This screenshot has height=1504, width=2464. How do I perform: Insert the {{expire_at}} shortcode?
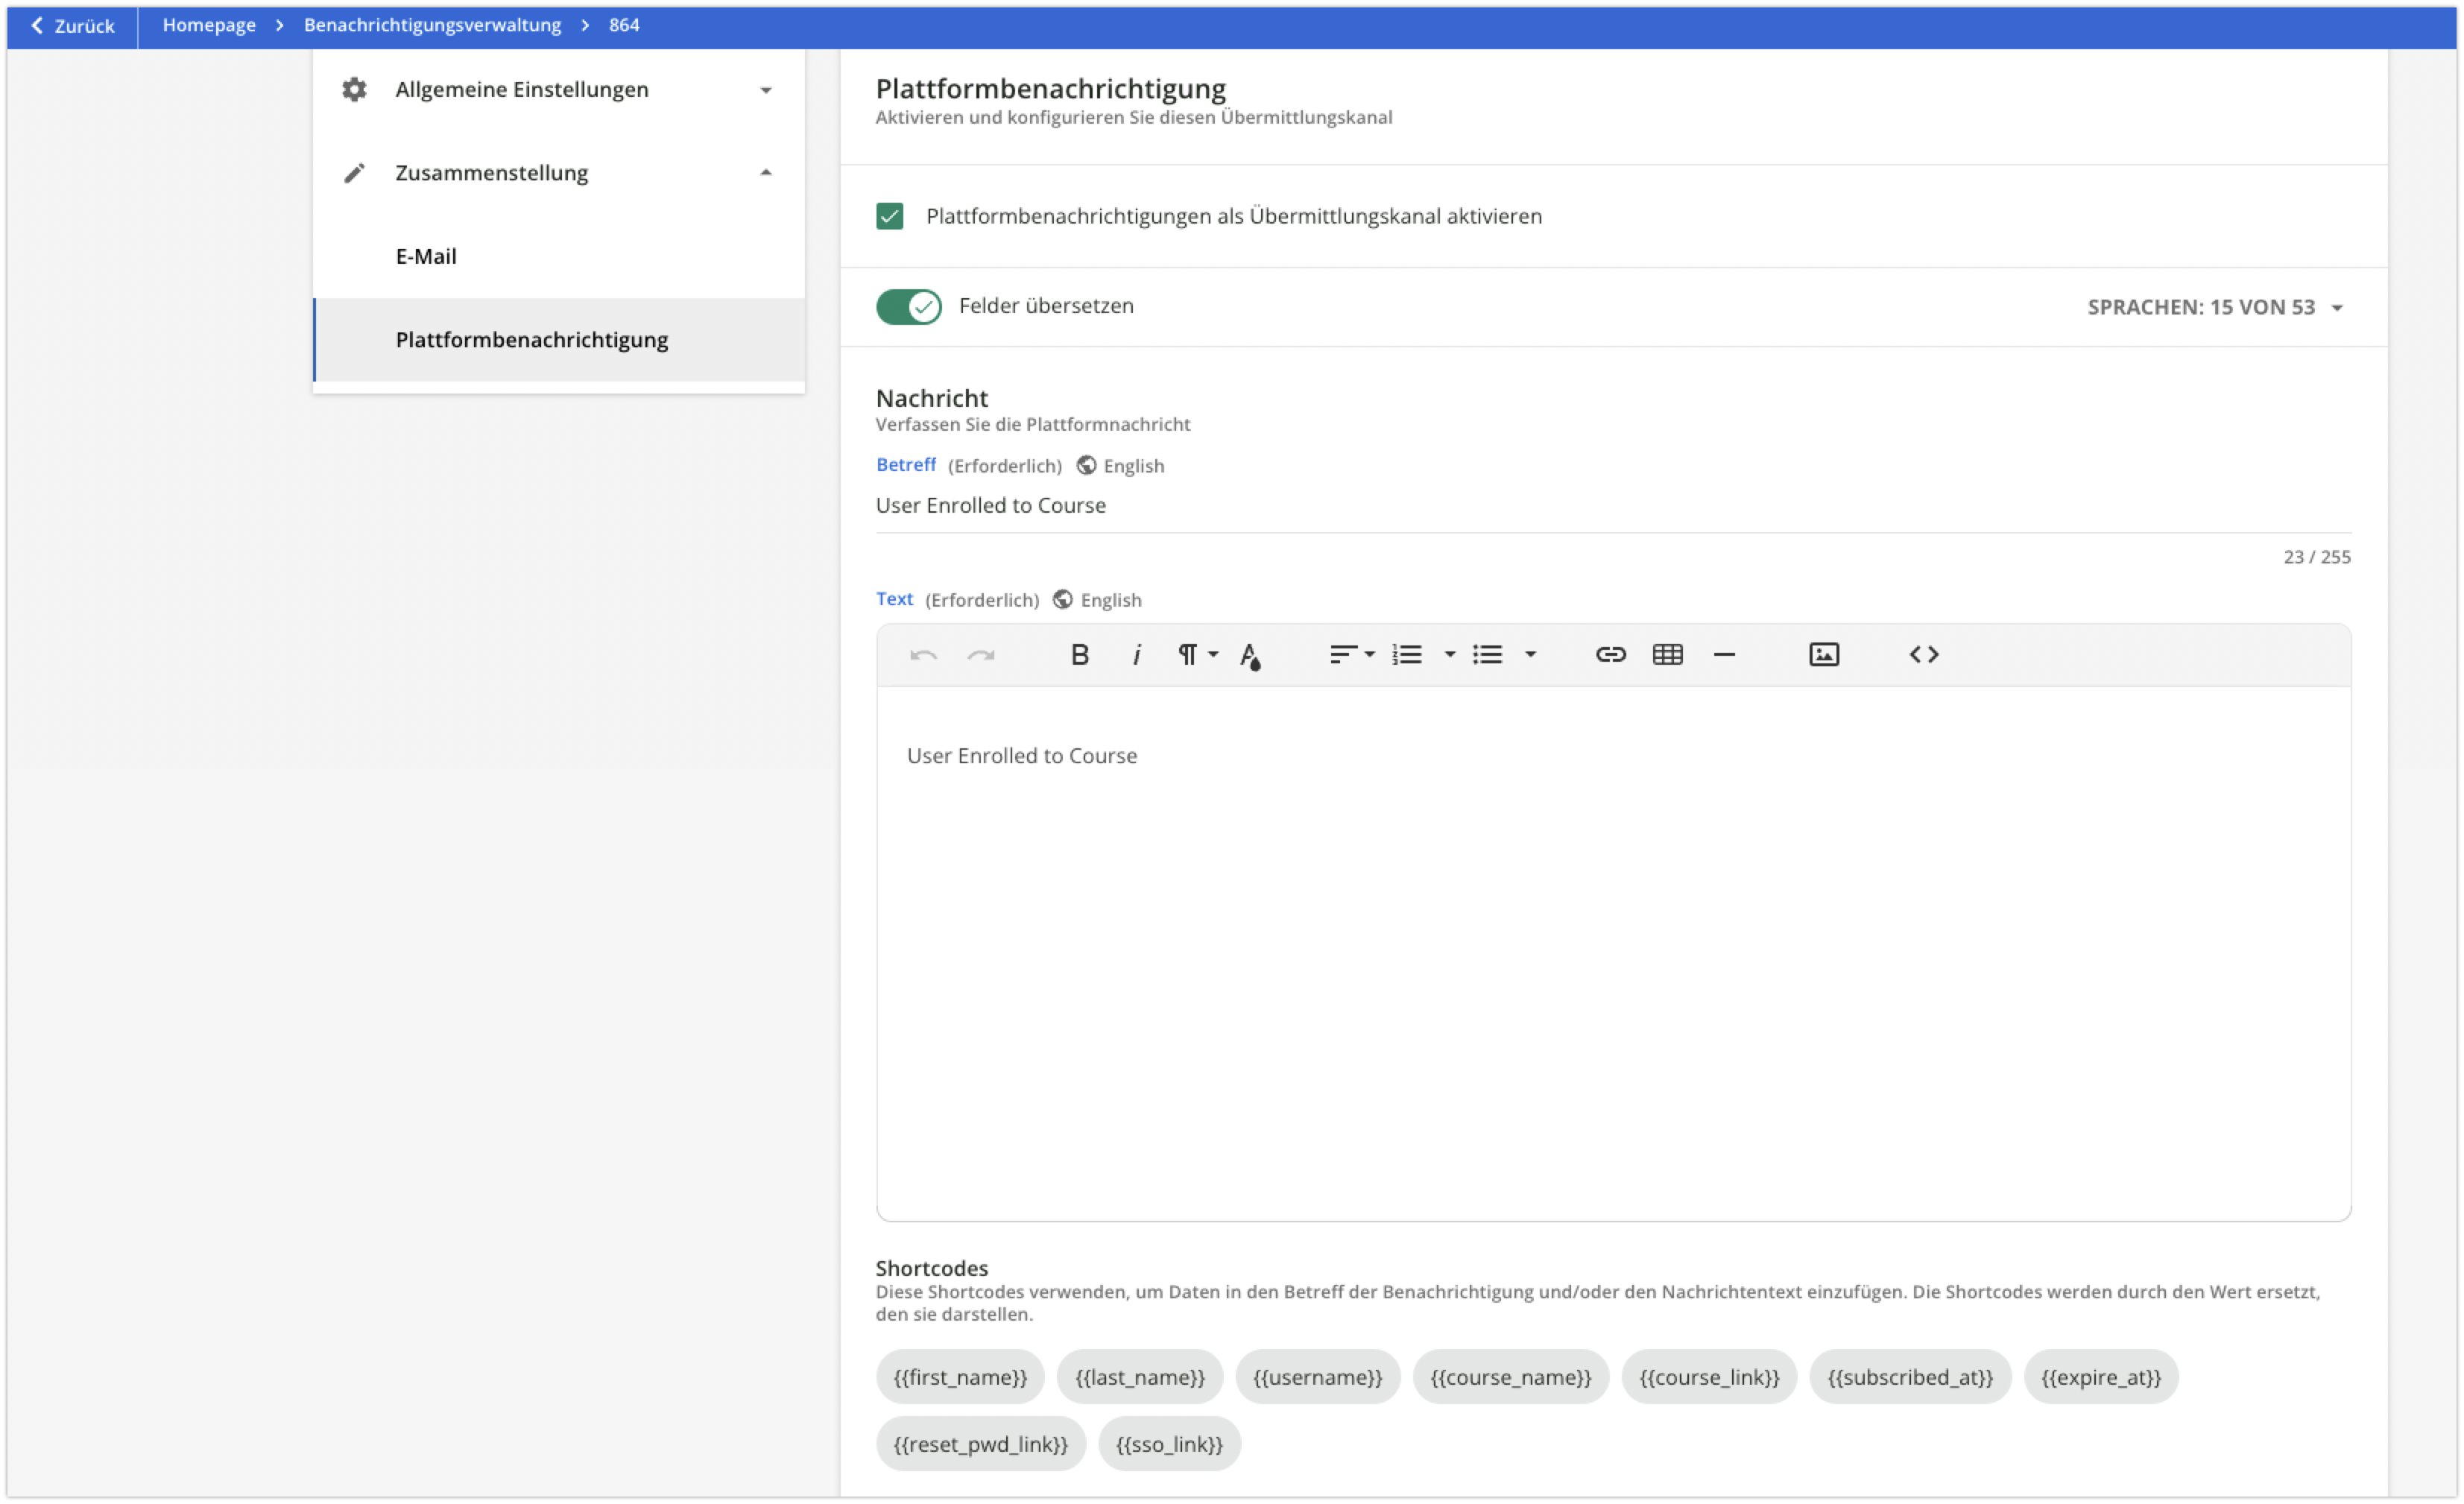click(2101, 1377)
